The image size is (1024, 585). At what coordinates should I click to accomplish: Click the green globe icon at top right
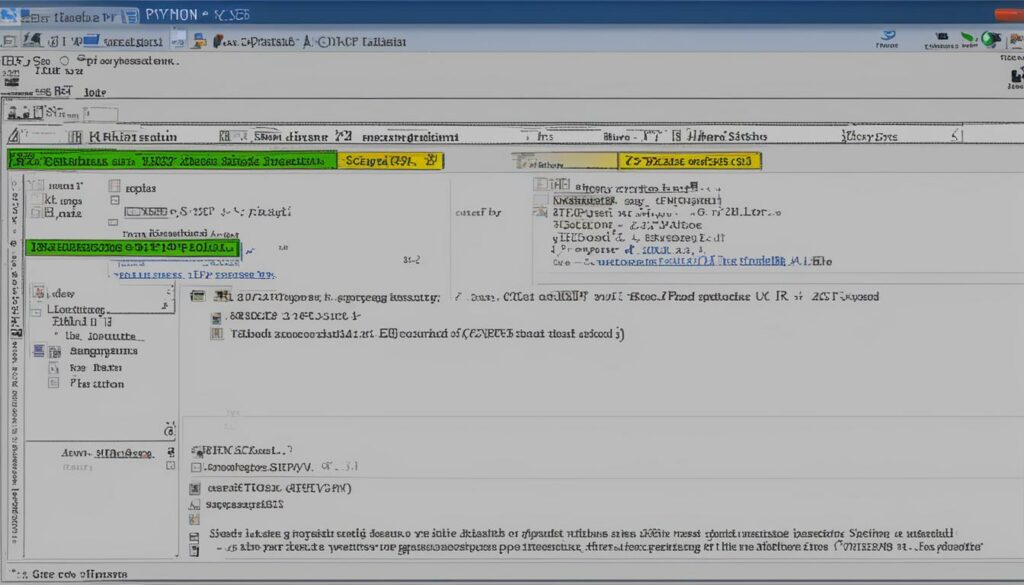pyautogui.click(x=989, y=39)
